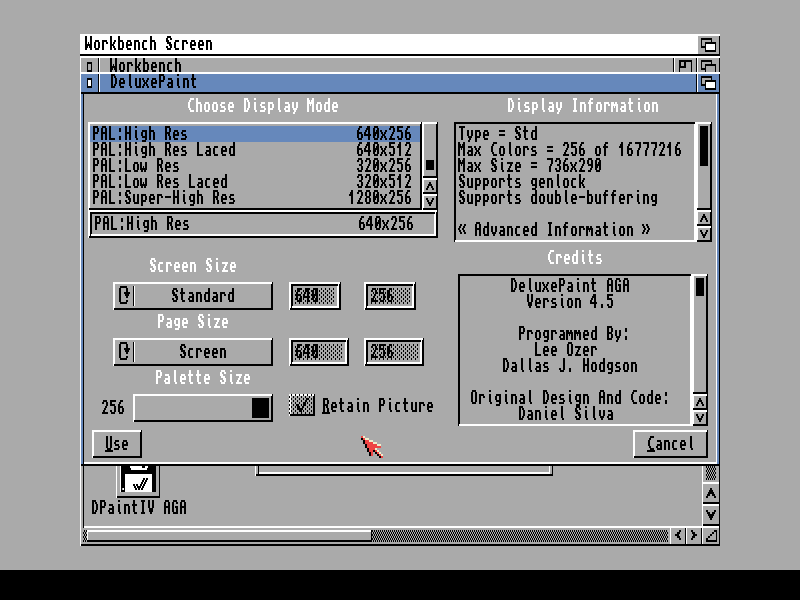Click the Workbench window left scroll arrow

(x=678, y=535)
